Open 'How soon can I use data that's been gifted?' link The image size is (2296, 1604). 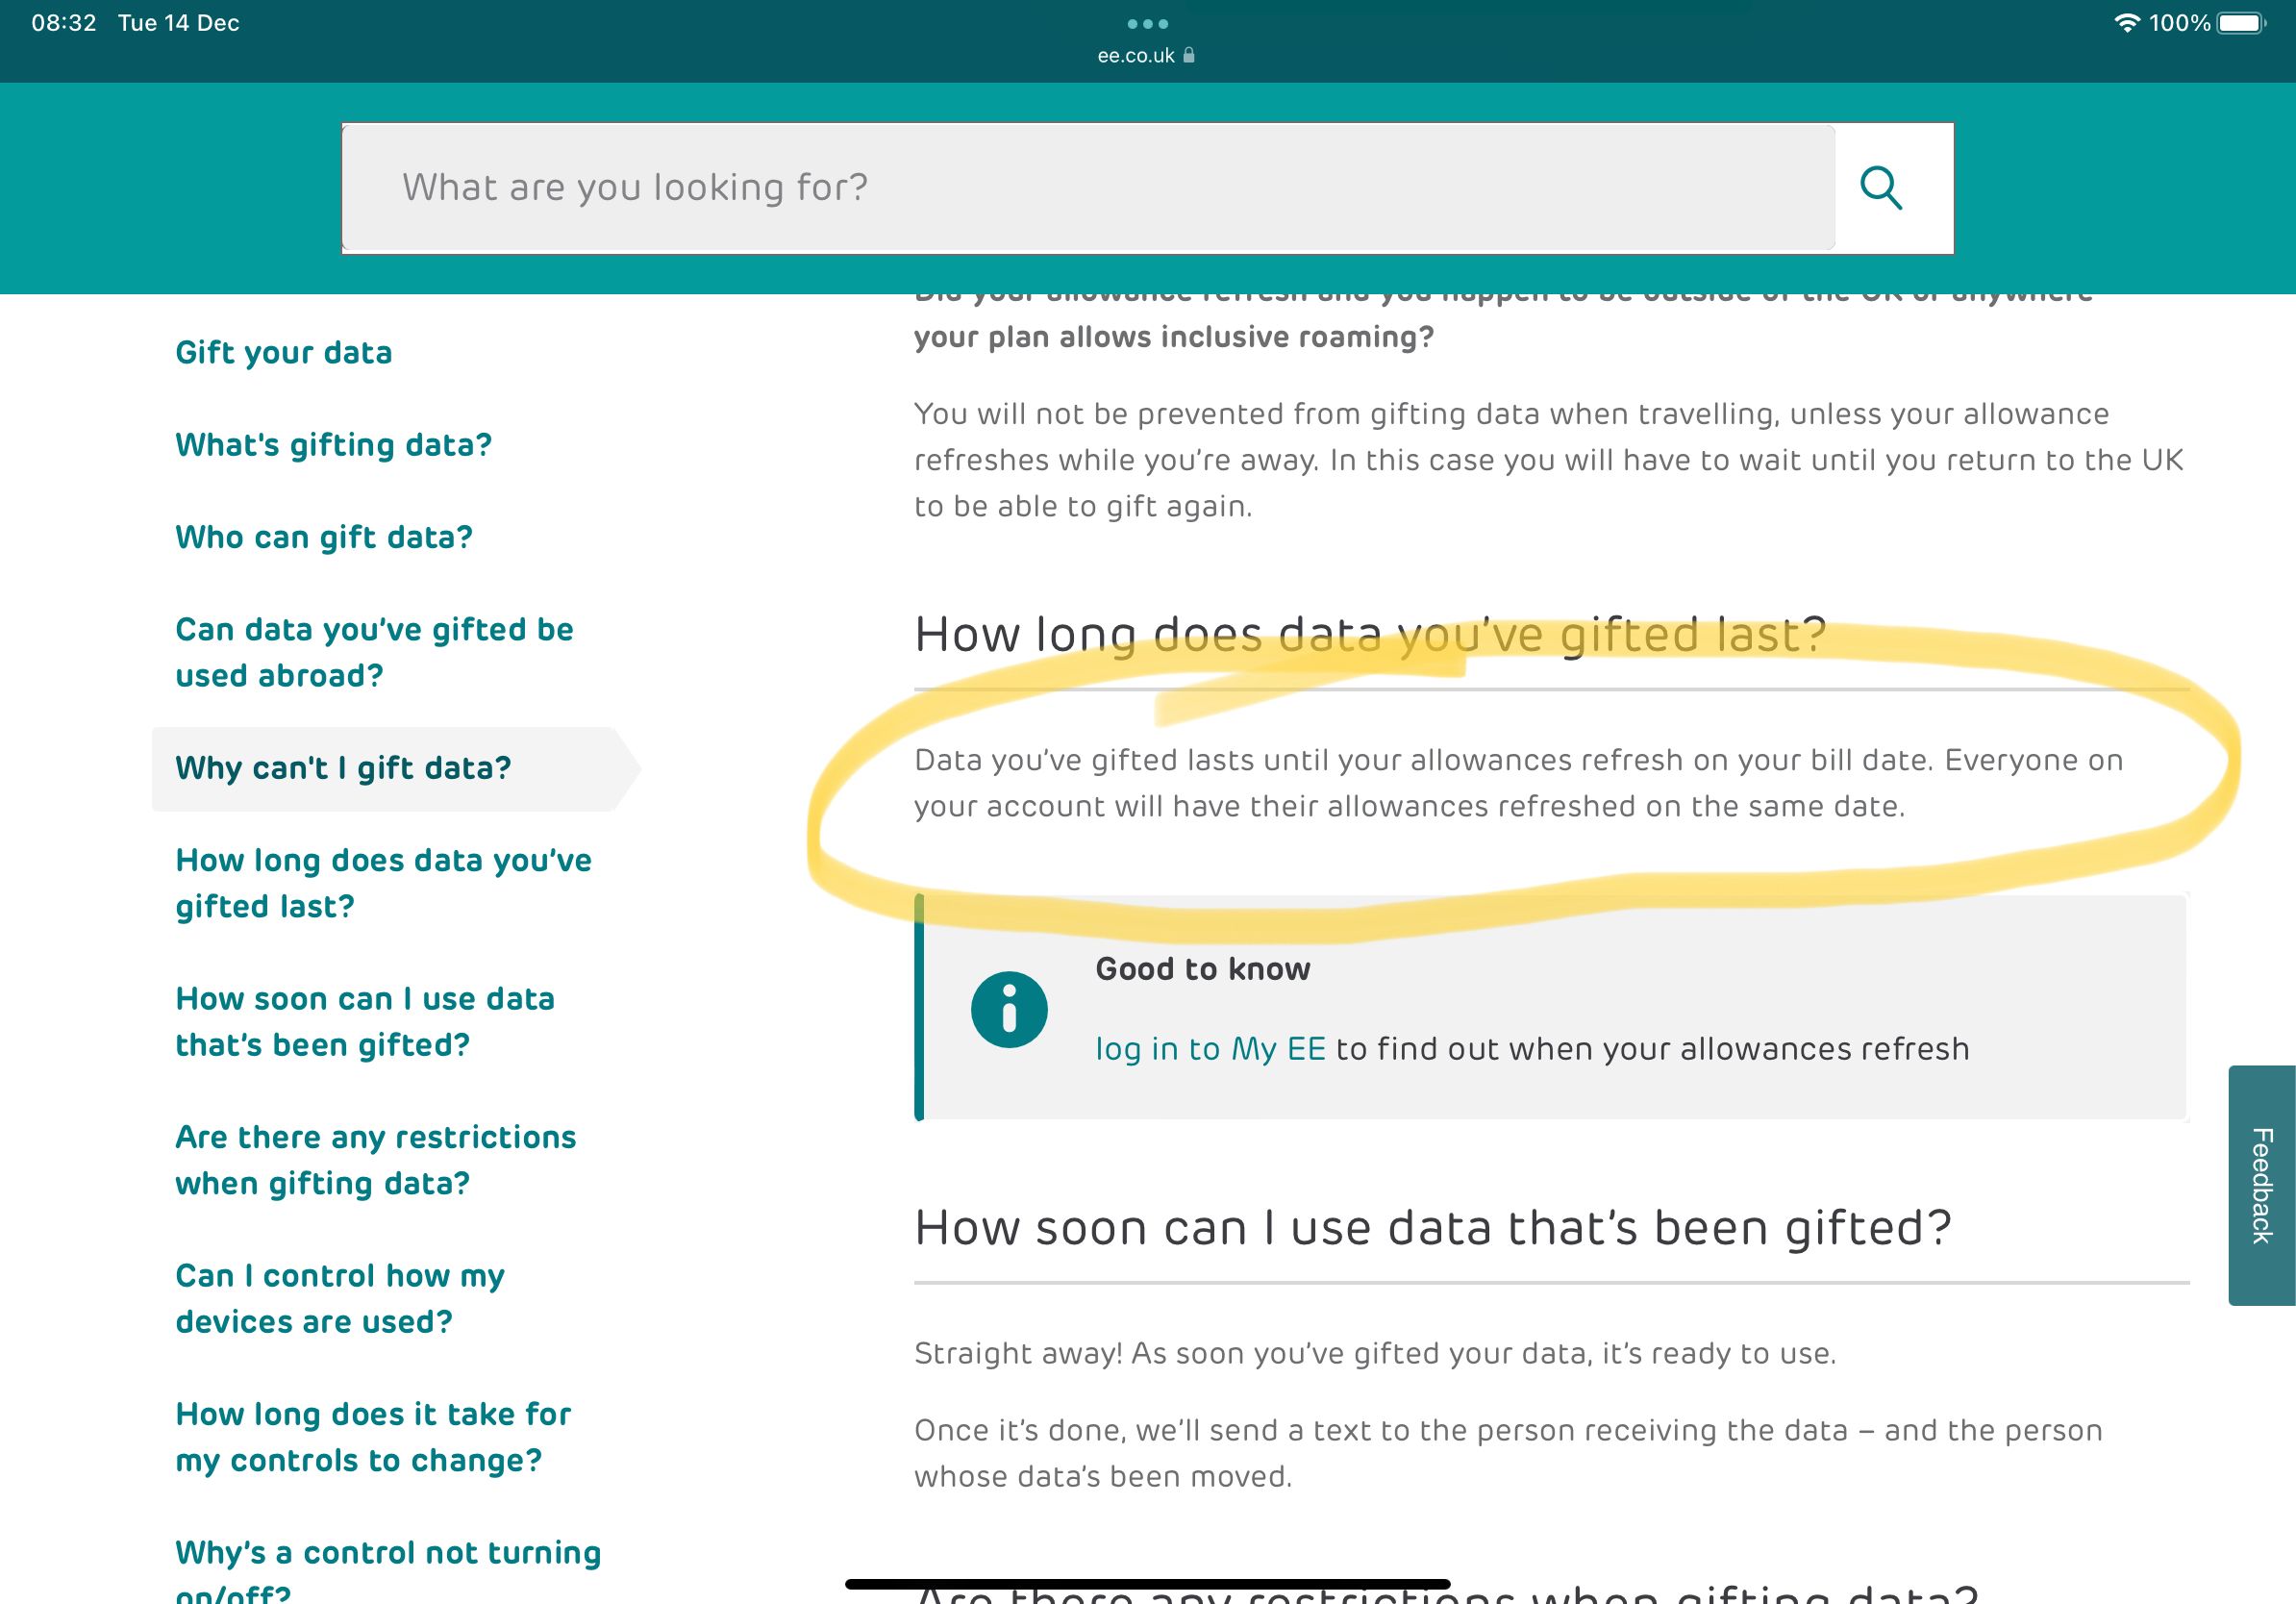click(364, 1021)
